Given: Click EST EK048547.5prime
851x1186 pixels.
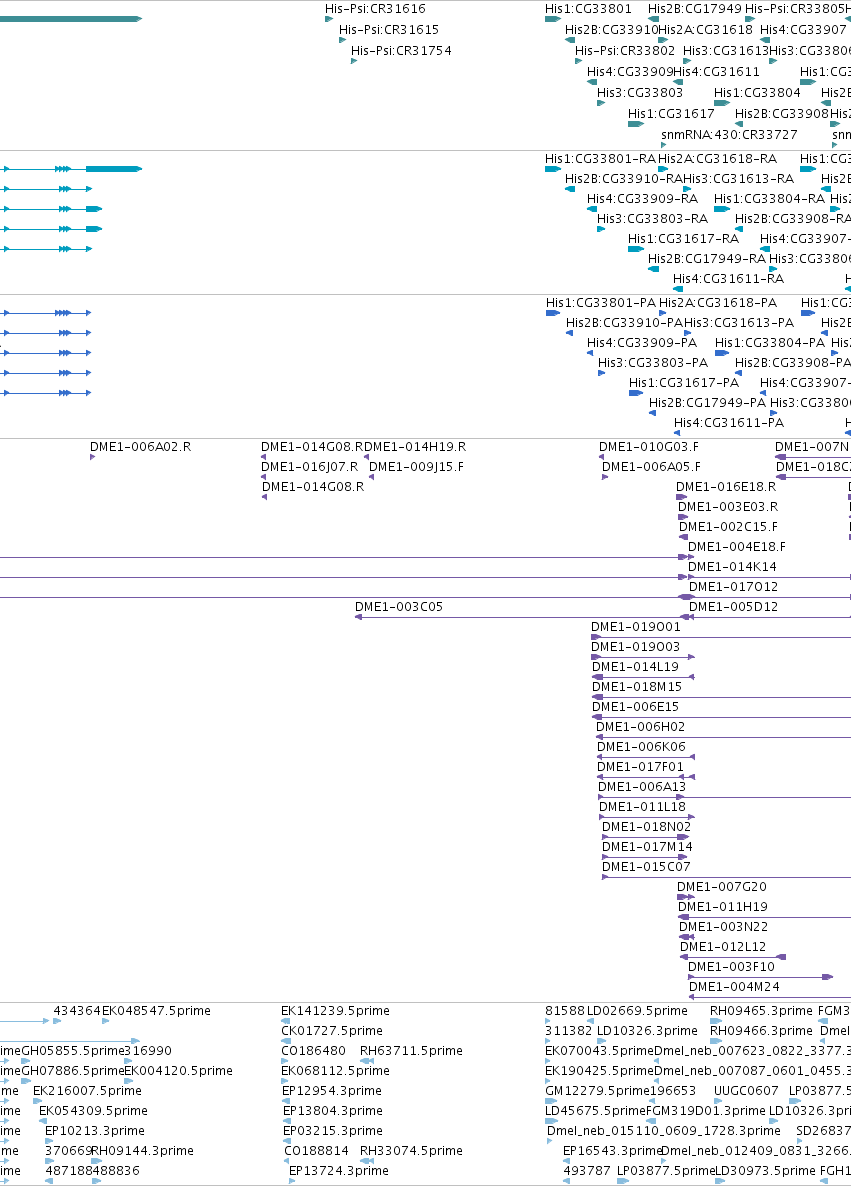Looking at the screenshot, I should tap(156, 1011).
